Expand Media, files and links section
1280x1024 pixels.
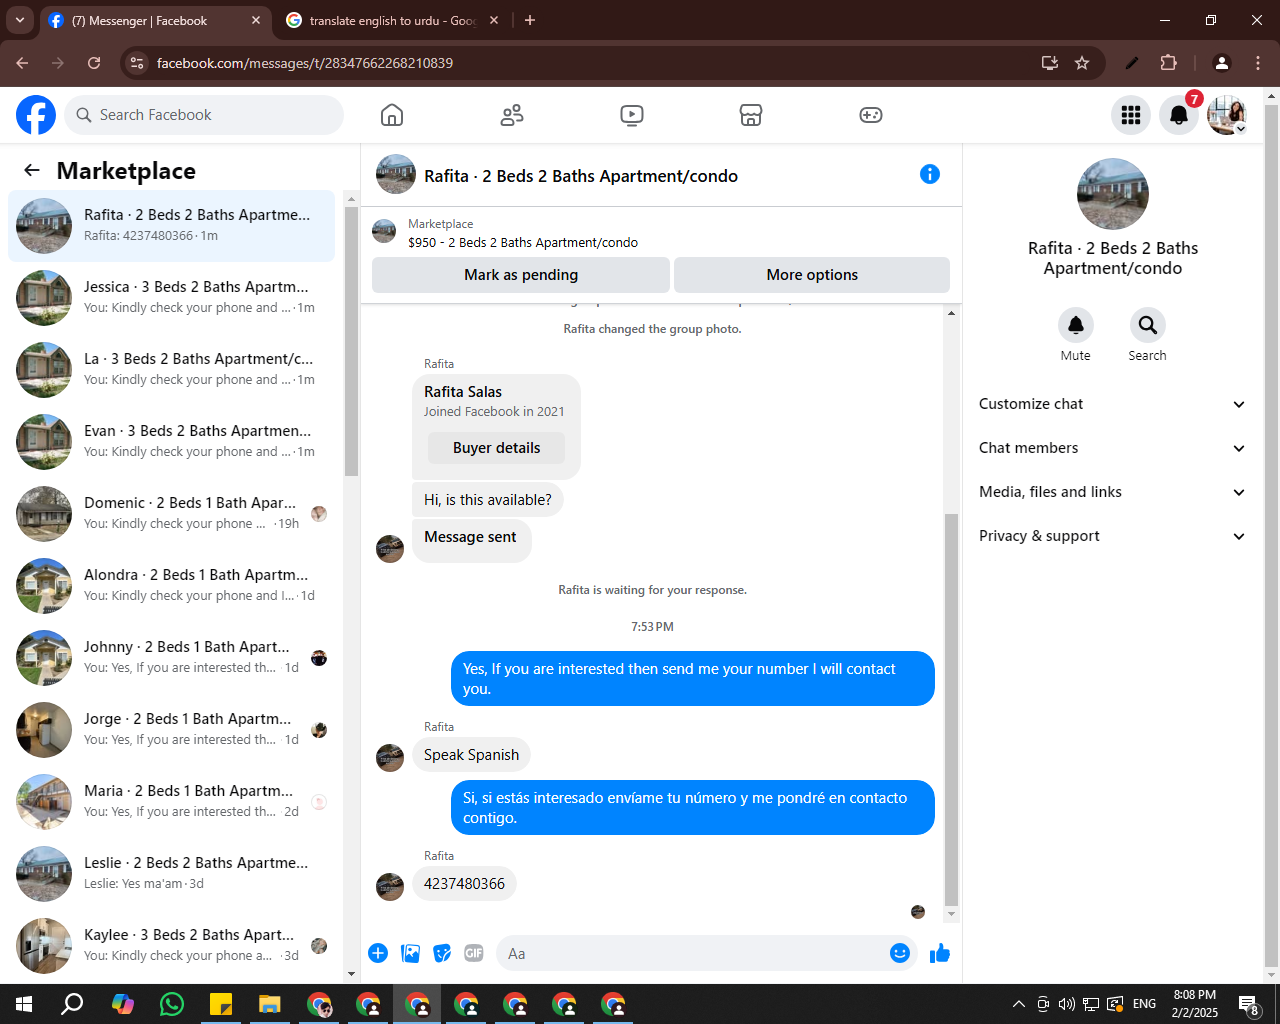1112,492
